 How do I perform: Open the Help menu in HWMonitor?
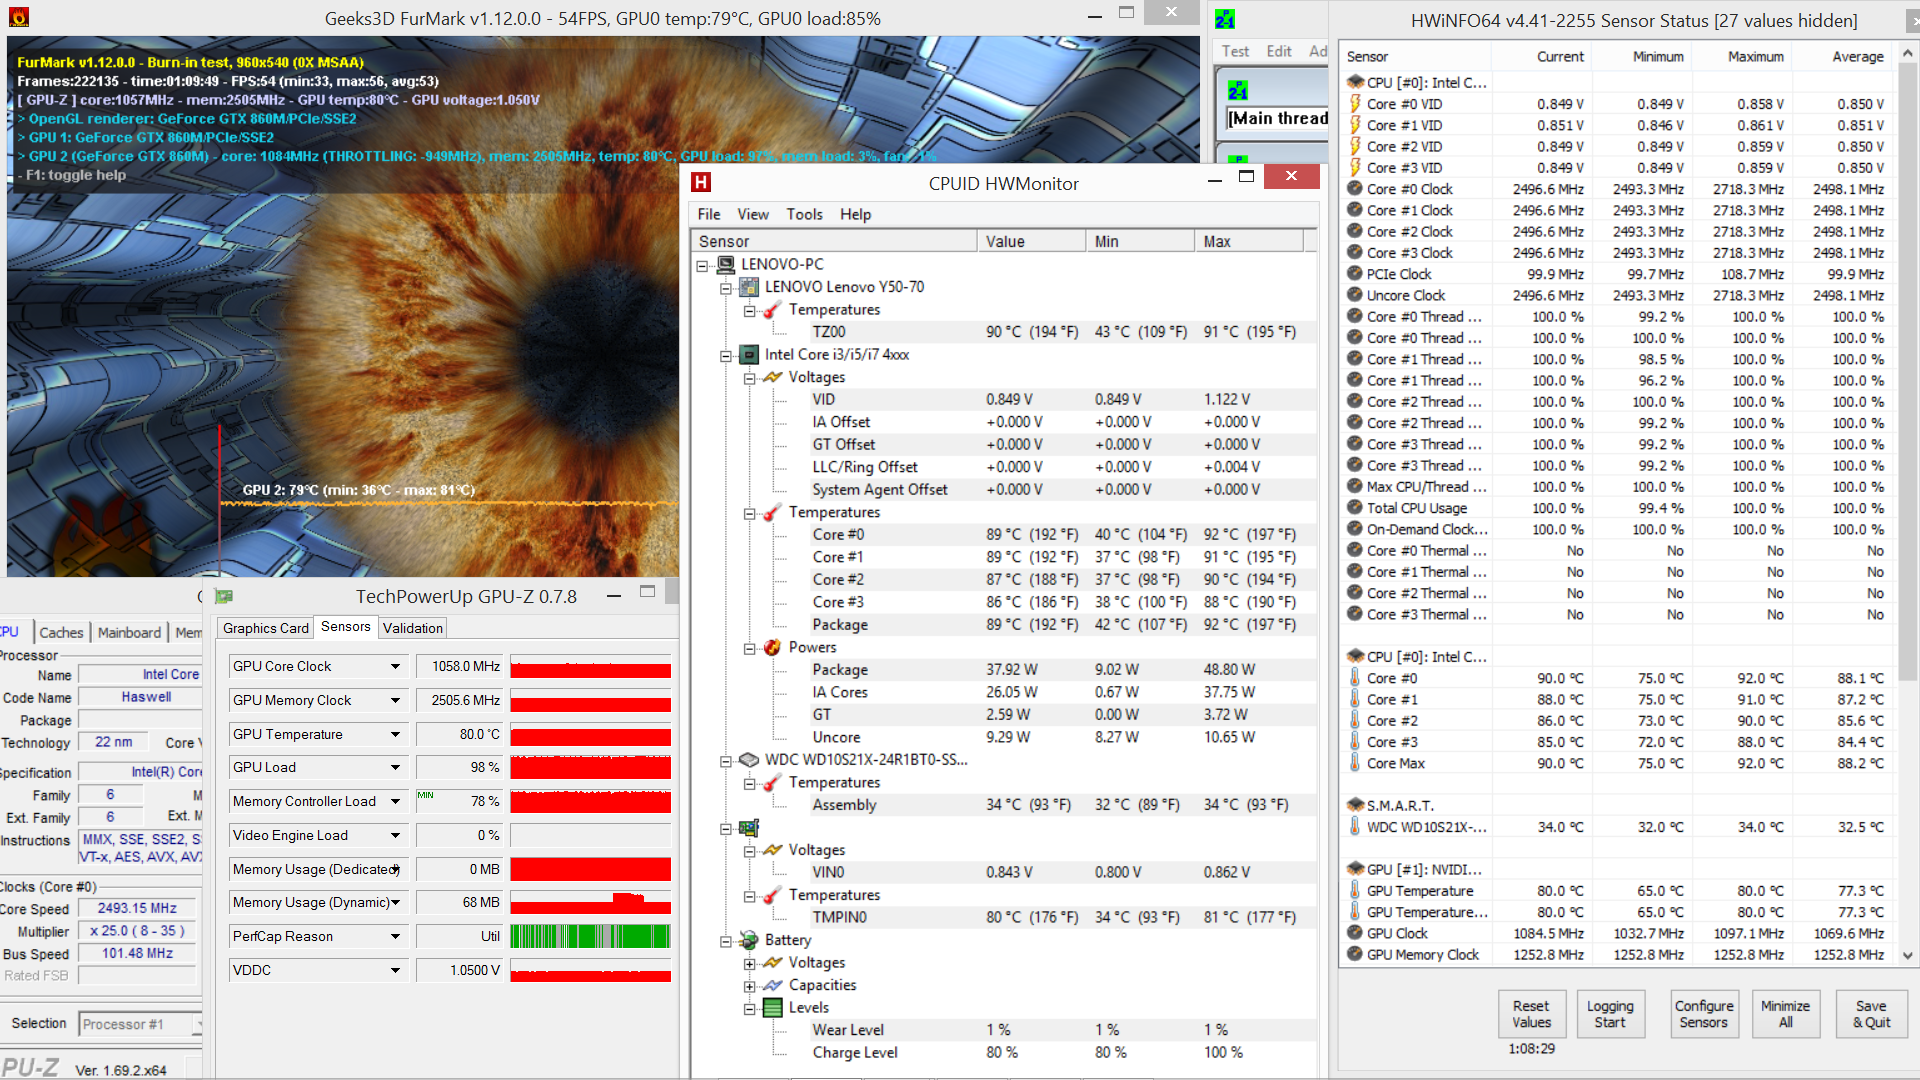(x=855, y=214)
